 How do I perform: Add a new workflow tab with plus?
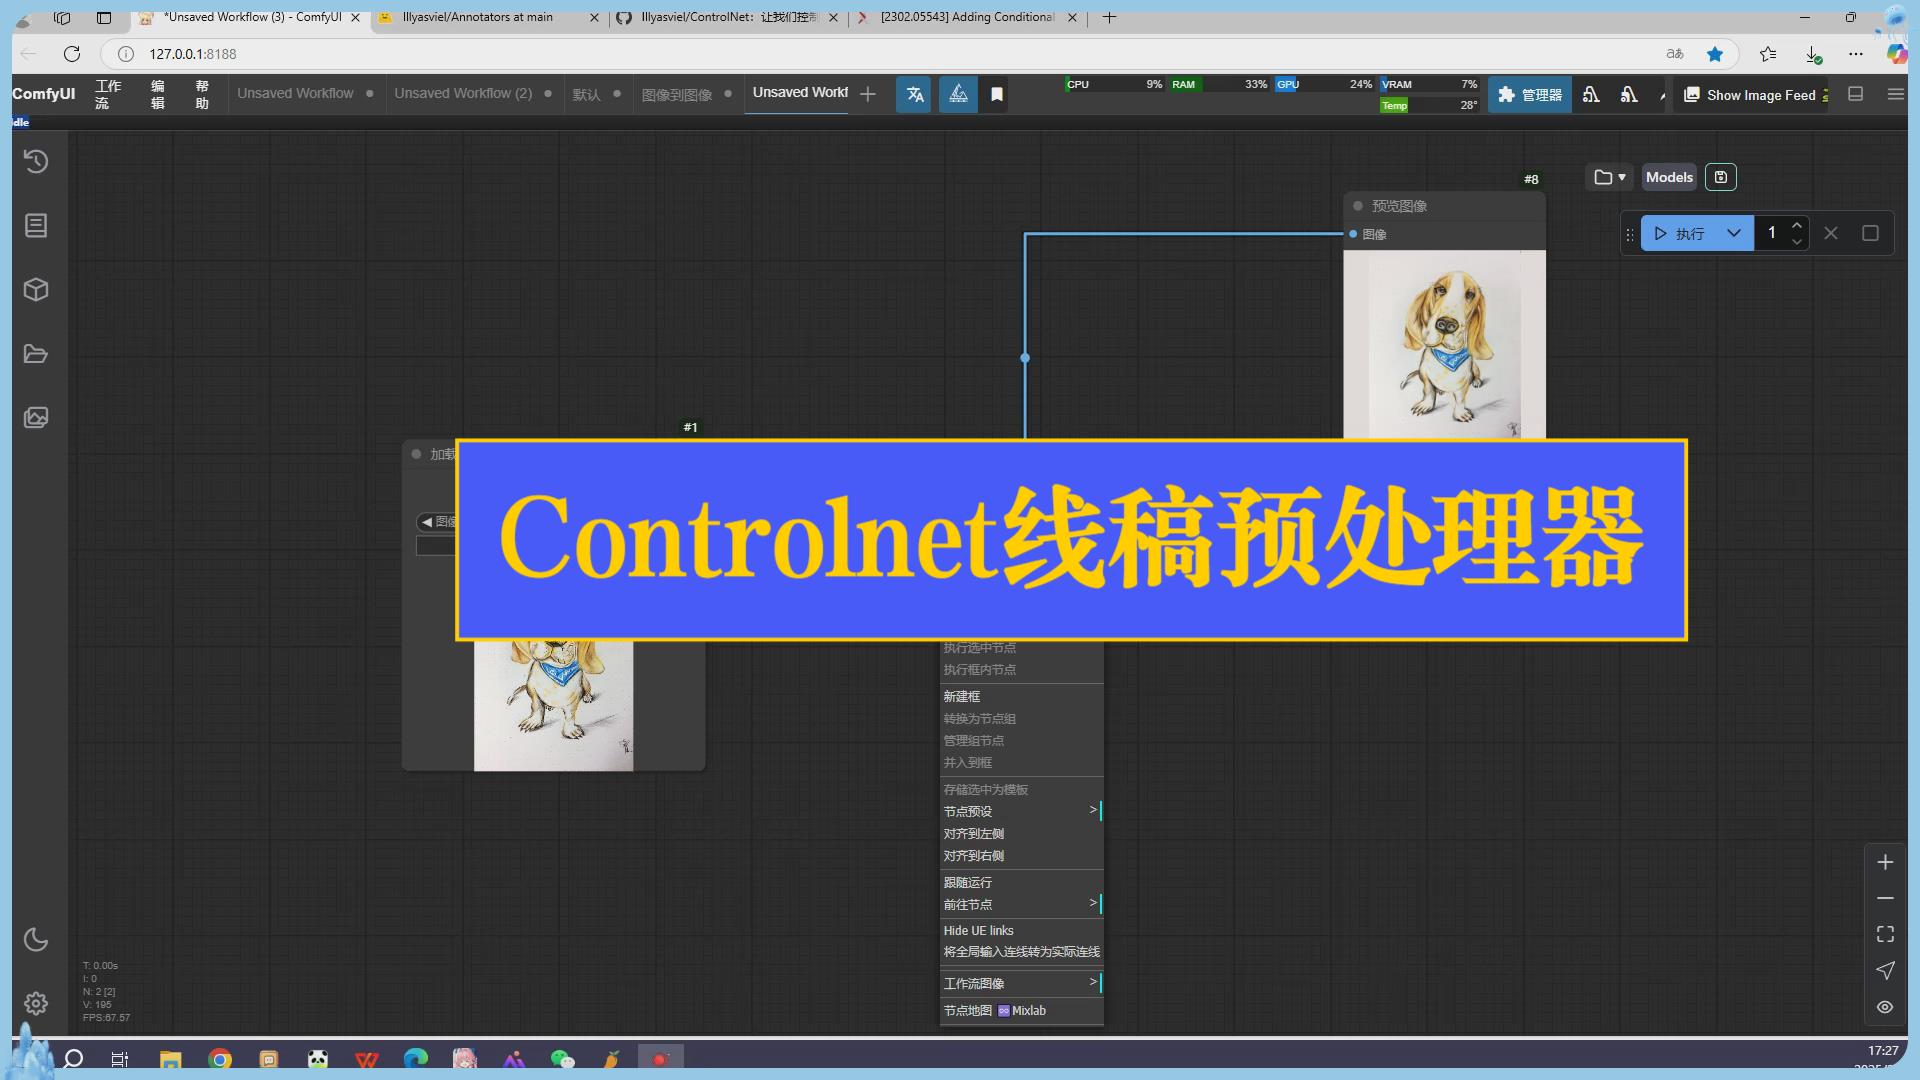868,94
